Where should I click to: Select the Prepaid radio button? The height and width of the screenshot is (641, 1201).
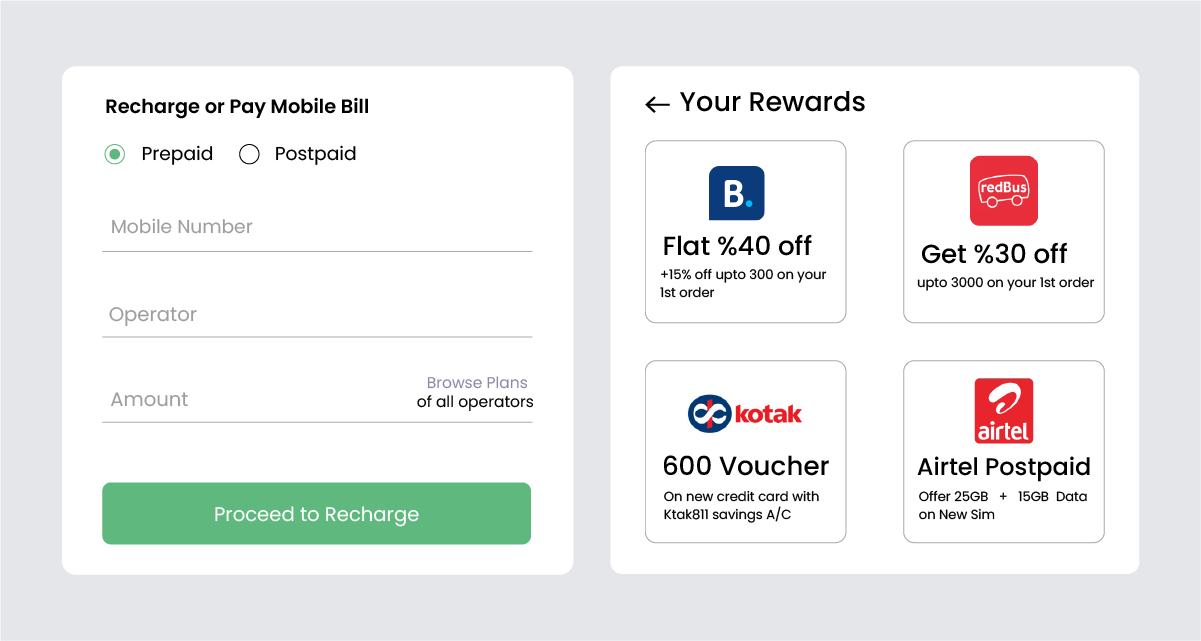click(x=115, y=154)
